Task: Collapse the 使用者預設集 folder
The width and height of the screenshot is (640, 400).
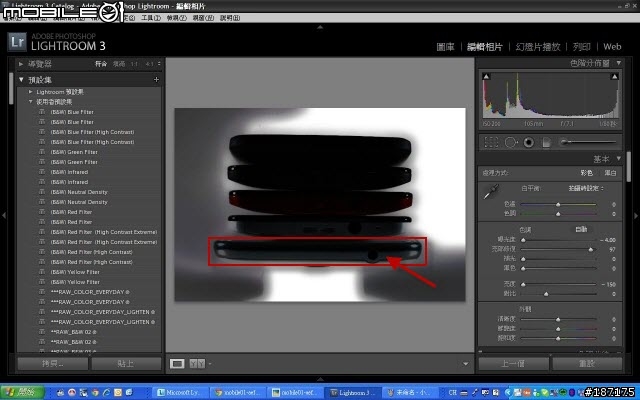Action: click(31, 102)
